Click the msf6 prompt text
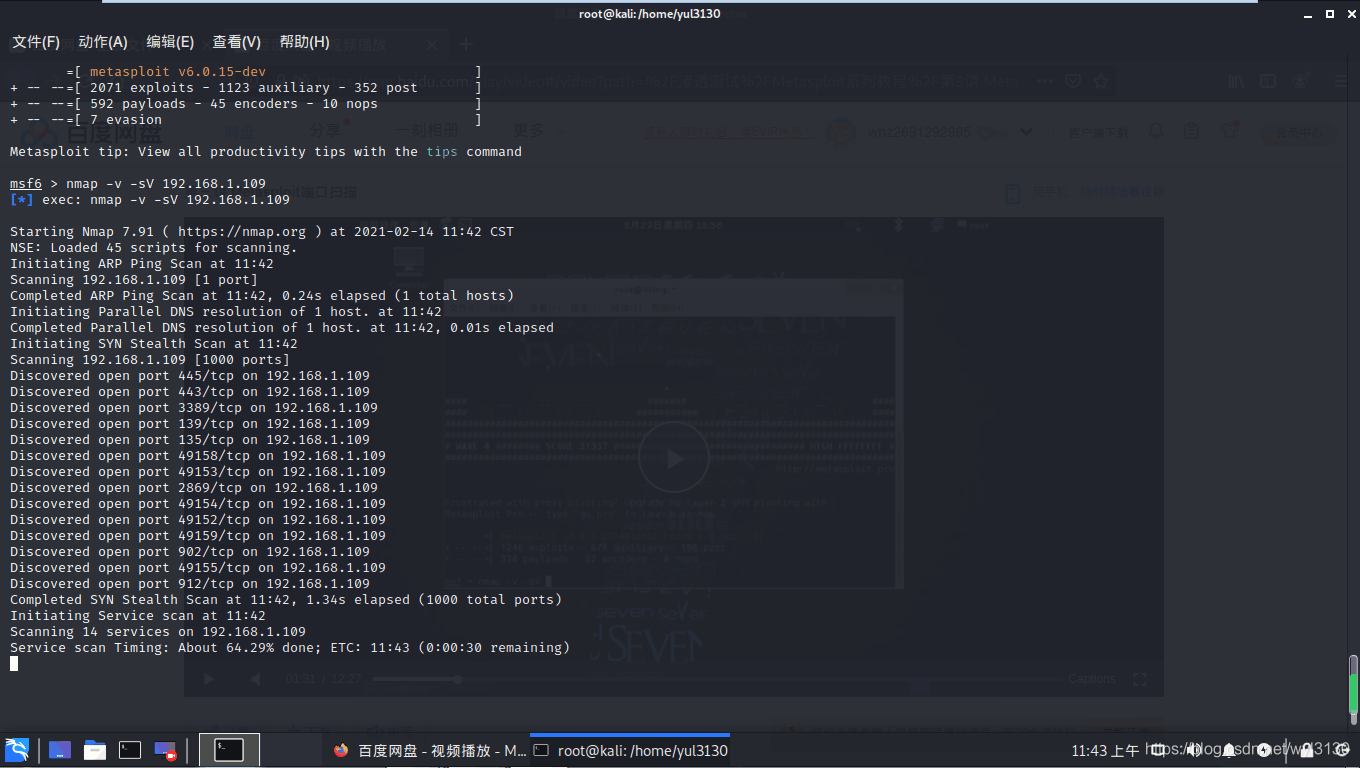 click(26, 184)
